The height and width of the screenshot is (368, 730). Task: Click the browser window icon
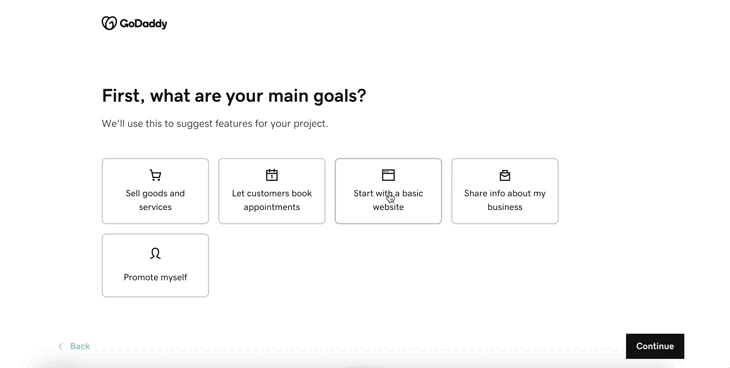(388, 175)
